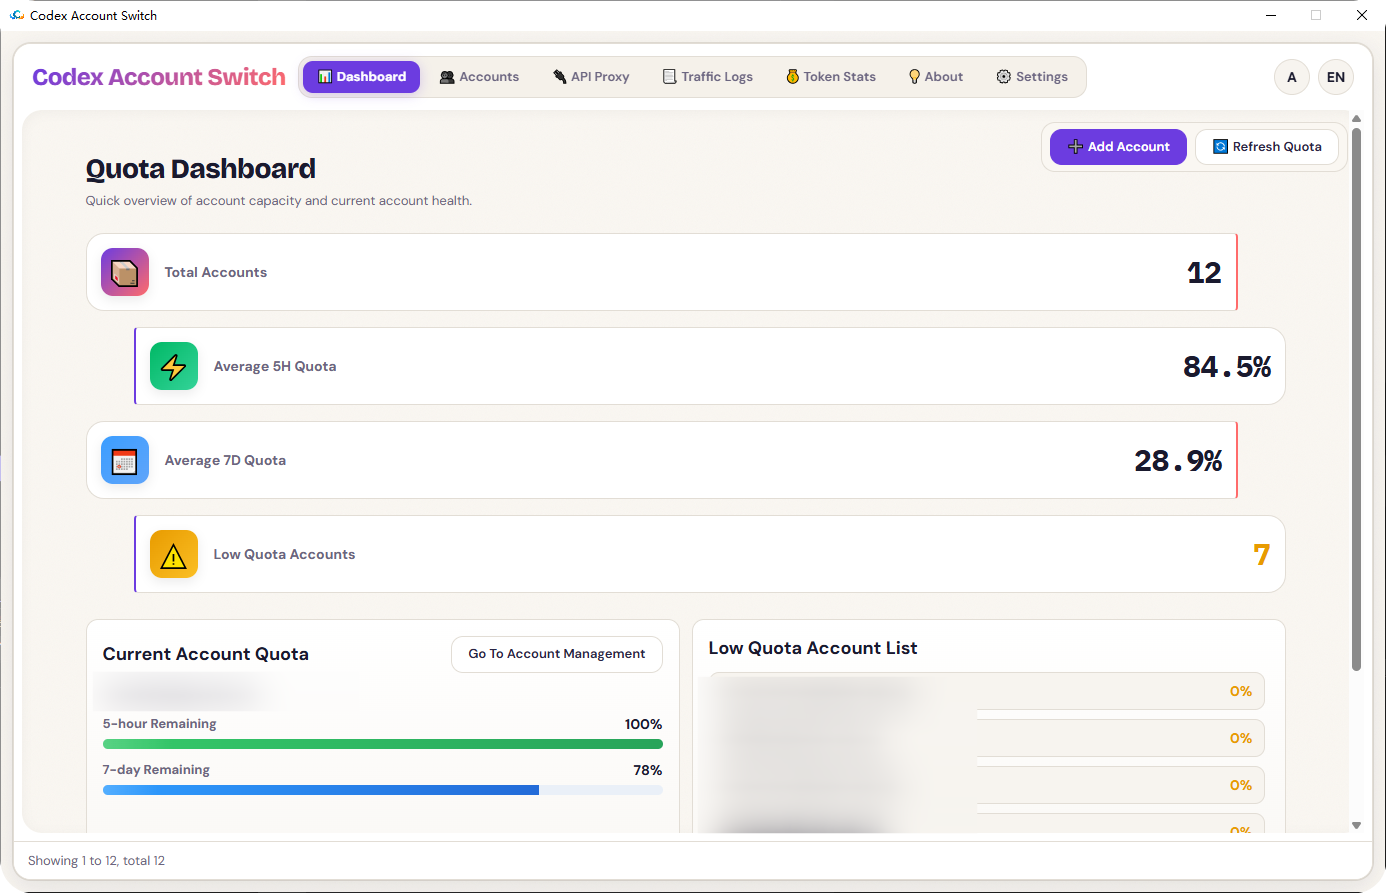
Task: Click the calendar icon on Average 7D Quota card
Action: click(124, 460)
